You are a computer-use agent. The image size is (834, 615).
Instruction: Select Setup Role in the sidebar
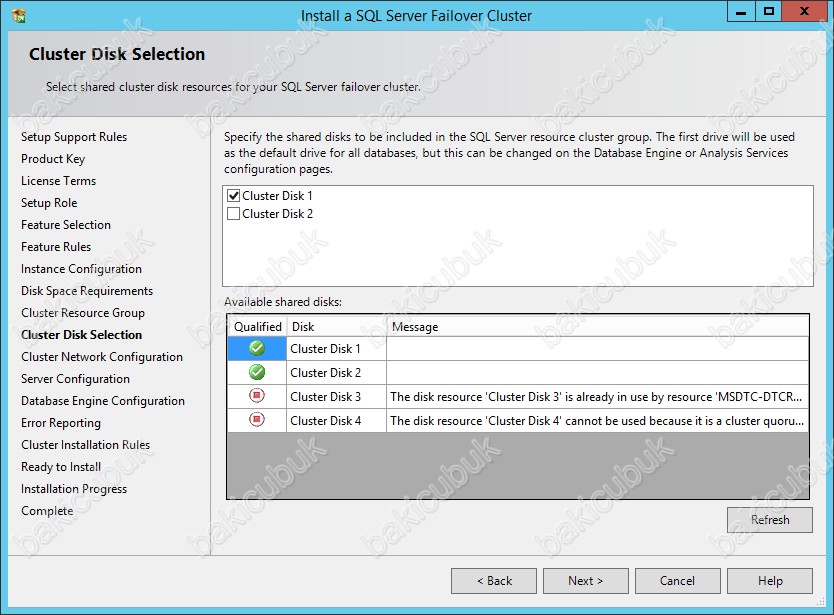pyautogui.click(x=49, y=203)
